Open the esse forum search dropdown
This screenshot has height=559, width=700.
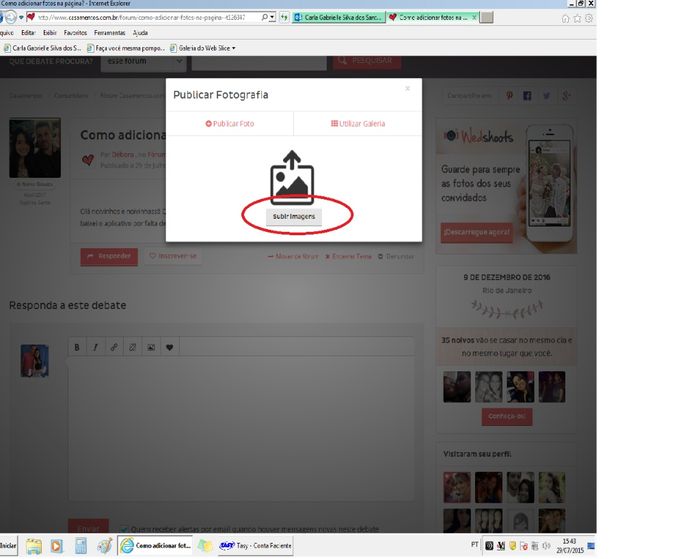pos(143,62)
